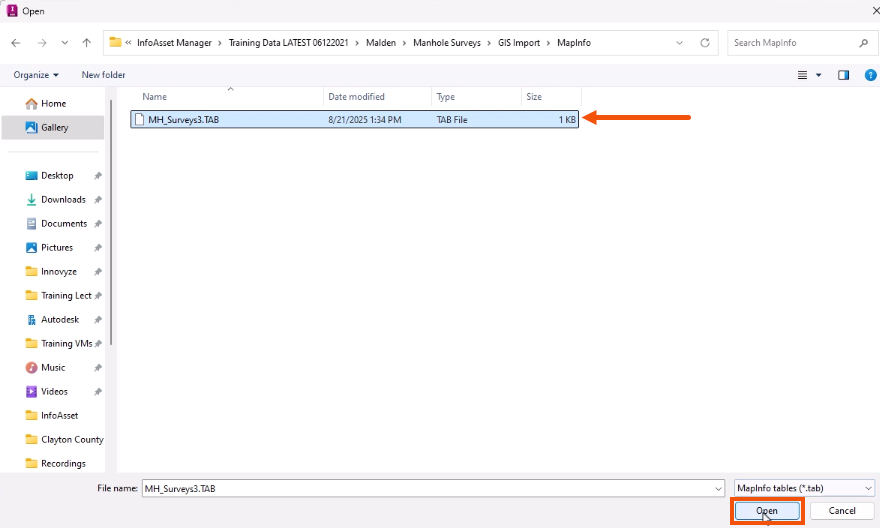Open Home in navigation pane

pyautogui.click(x=53, y=103)
